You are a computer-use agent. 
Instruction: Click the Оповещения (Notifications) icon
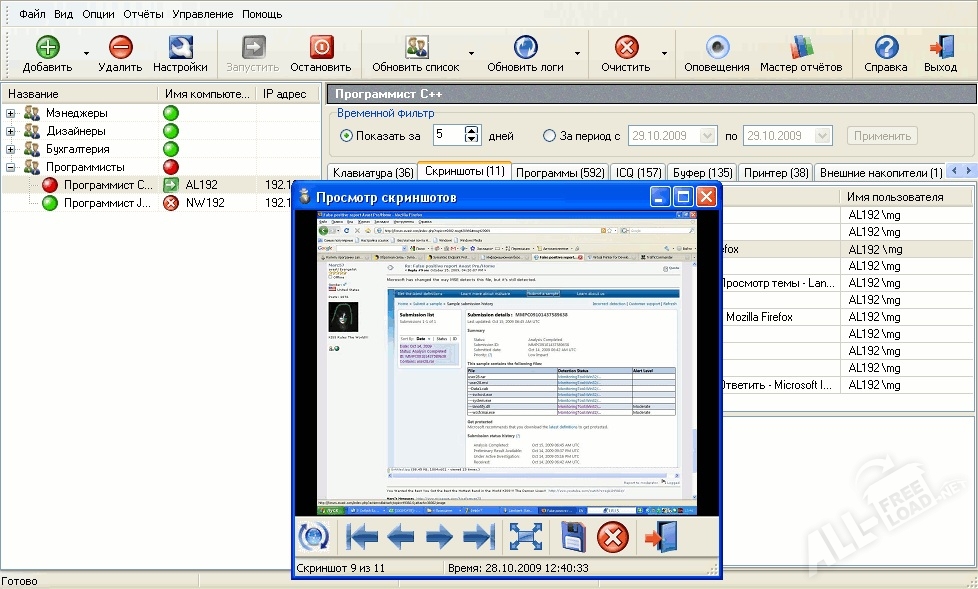click(x=716, y=48)
